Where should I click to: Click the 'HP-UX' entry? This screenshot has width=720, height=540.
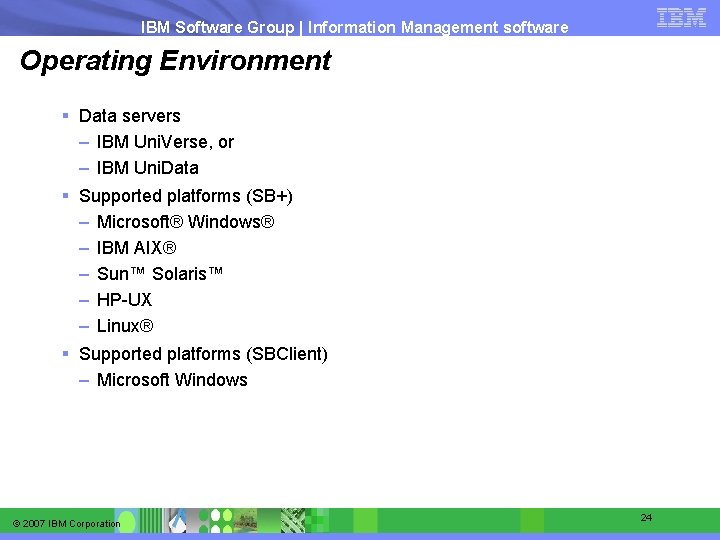click(124, 300)
